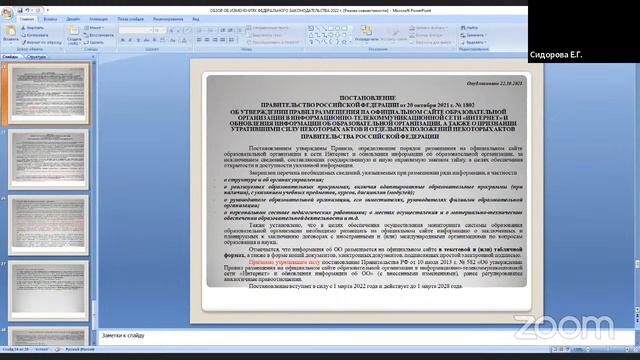Image resolution: width=640 pixels, height=360 pixels.
Task: Open the Slide Show (Показ слайдов) tab
Action: tap(130, 19)
